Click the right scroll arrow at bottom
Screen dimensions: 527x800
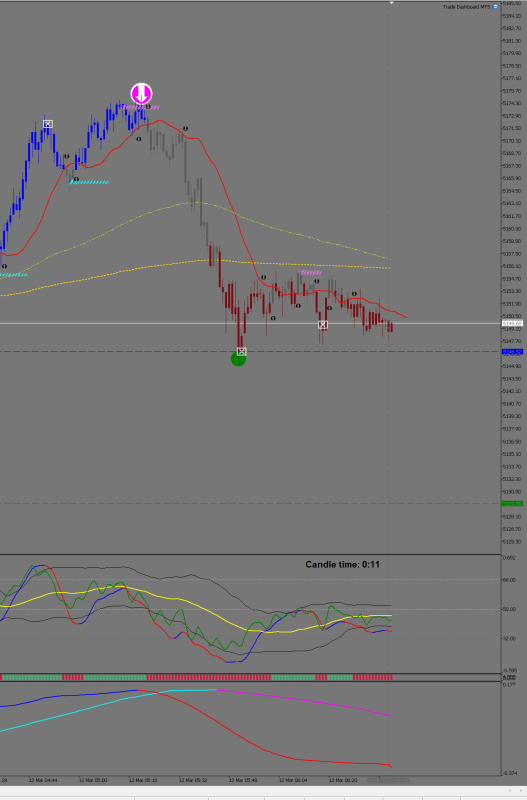(x=521, y=791)
